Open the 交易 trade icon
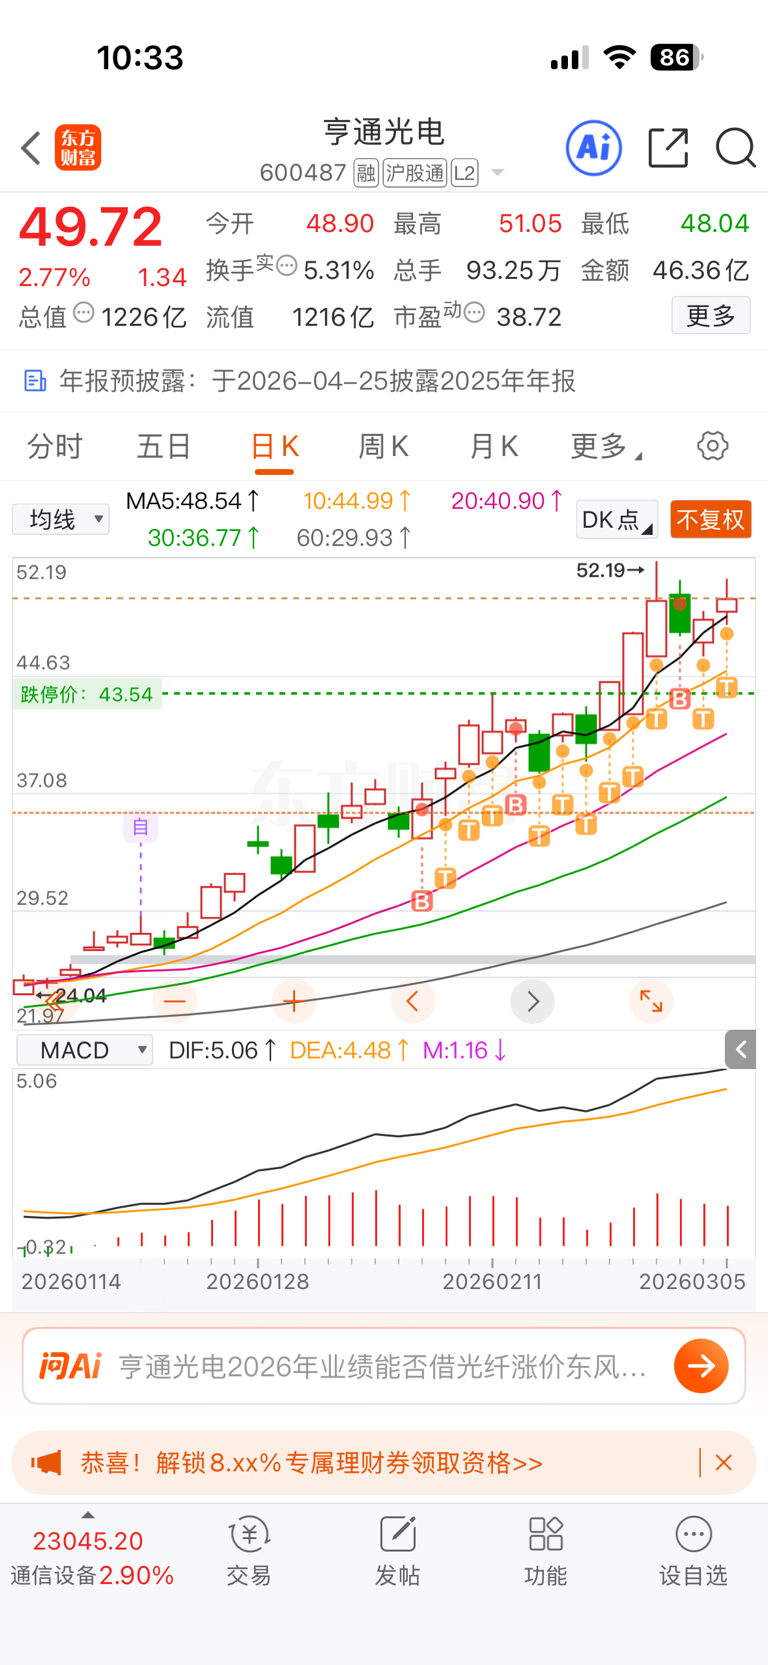The width and height of the screenshot is (769, 1665). [249, 1552]
